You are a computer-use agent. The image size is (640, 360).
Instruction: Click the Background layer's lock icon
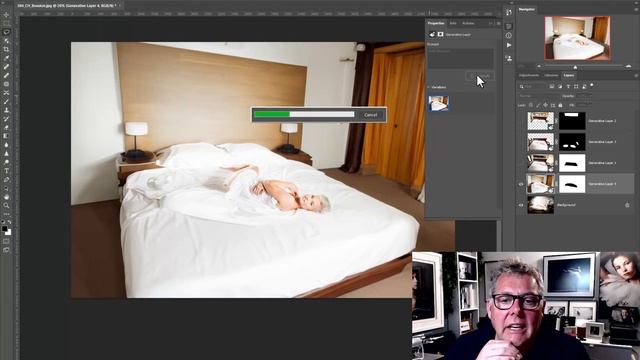(627, 205)
